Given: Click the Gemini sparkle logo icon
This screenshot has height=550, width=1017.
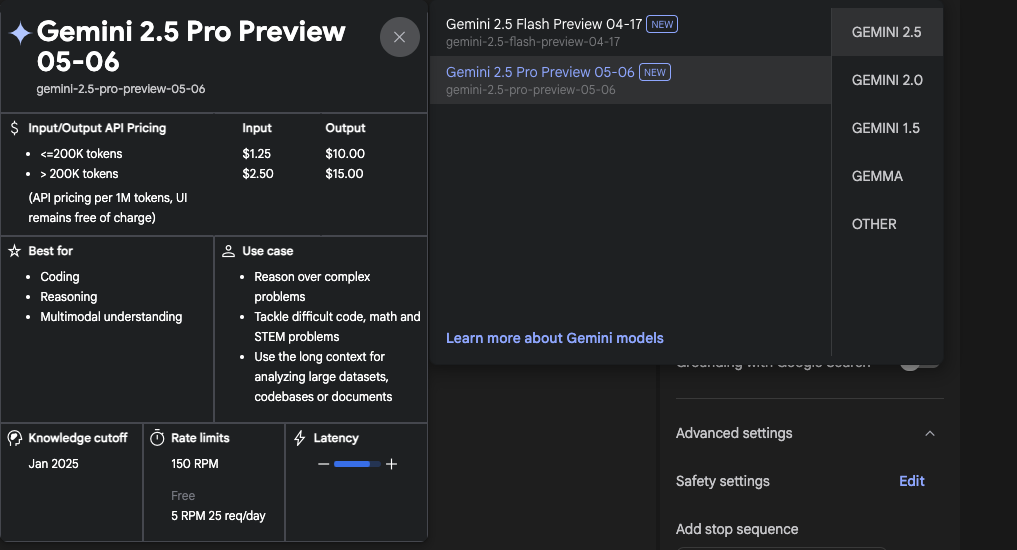Looking at the screenshot, I should point(20,33).
